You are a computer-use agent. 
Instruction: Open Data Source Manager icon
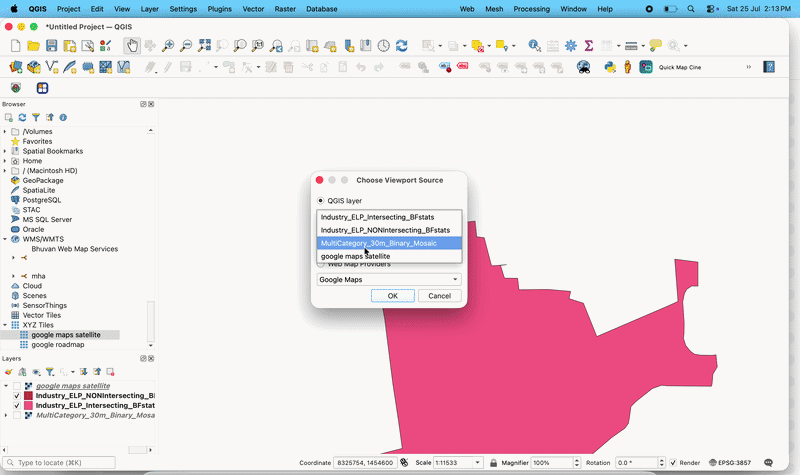coord(15,67)
